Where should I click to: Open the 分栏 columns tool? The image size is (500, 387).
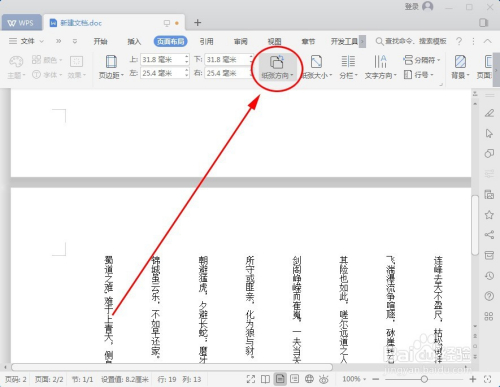click(x=348, y=67)
